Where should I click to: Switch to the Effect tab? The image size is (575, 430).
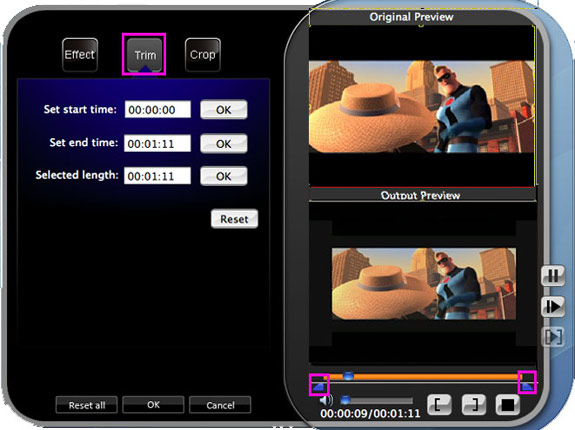click(x=80, y=55)
